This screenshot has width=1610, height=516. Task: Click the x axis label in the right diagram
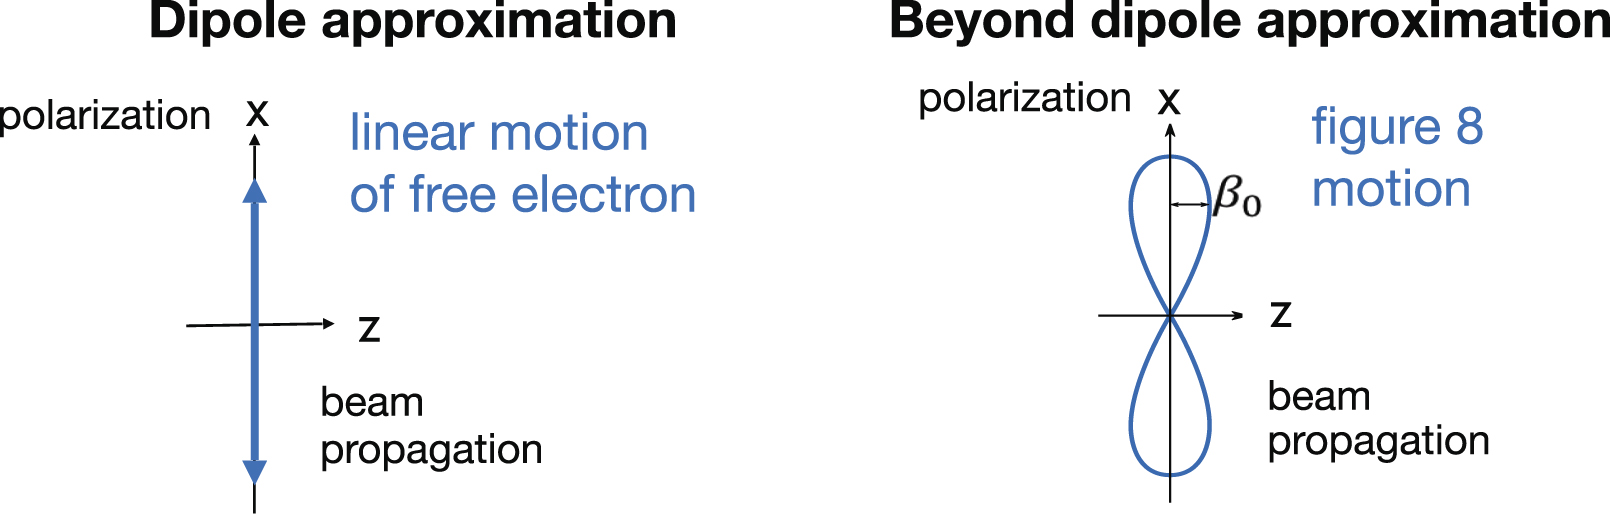(x=1168, y=100)
